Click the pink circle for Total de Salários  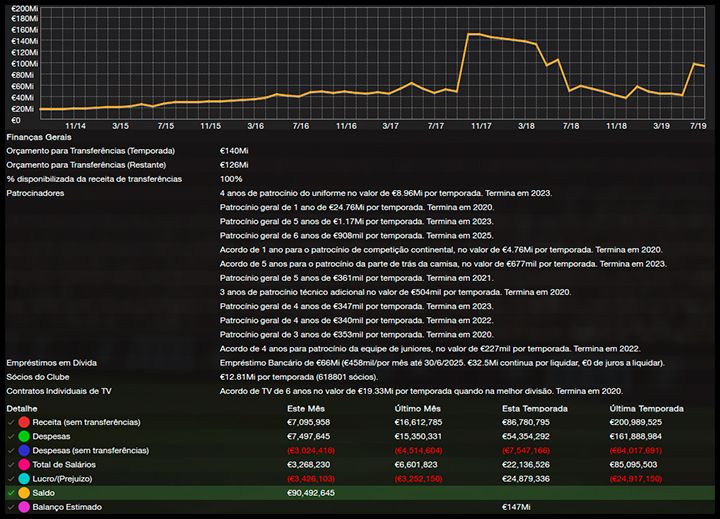pos(24,465)
